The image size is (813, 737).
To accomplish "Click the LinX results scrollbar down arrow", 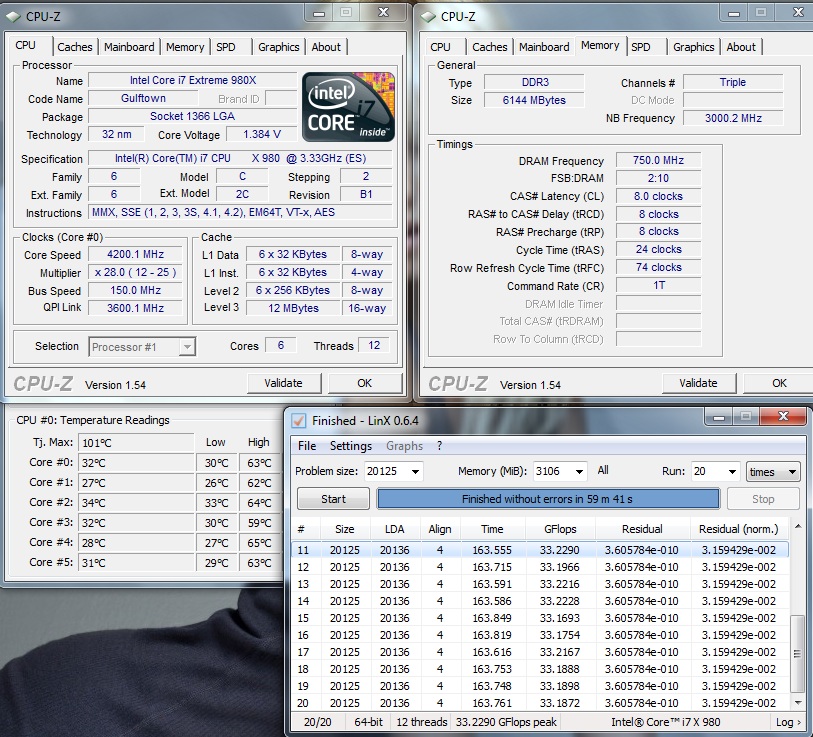I will point(798,703).
